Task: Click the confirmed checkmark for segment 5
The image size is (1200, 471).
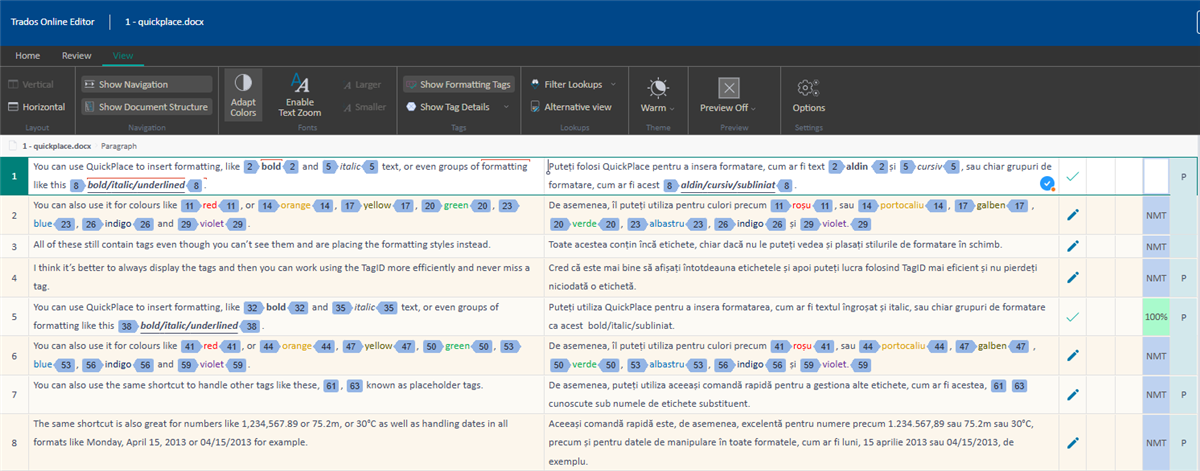Action: [1072, 316]
